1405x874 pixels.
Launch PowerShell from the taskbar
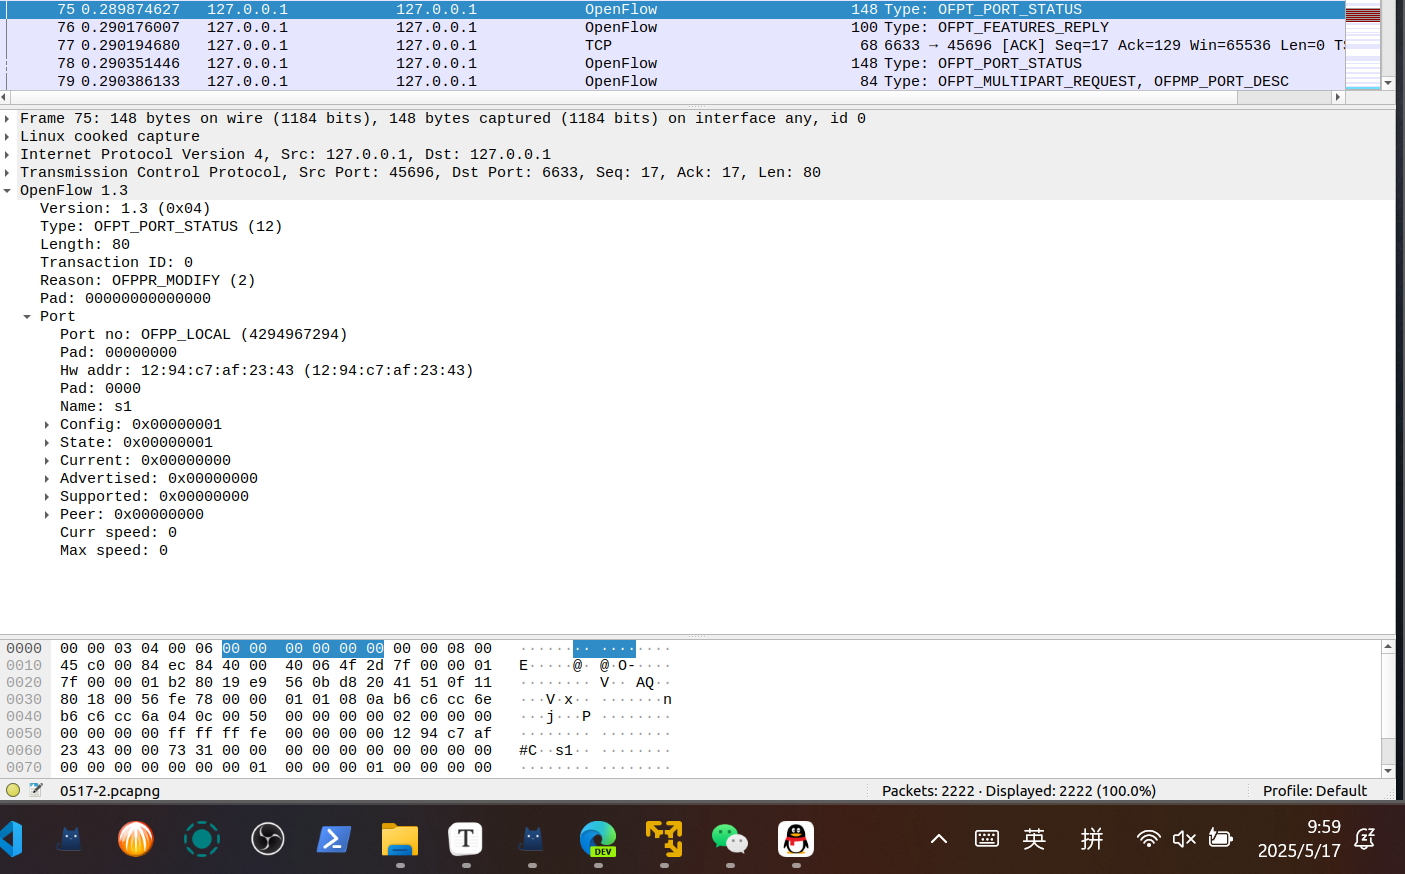333,838
